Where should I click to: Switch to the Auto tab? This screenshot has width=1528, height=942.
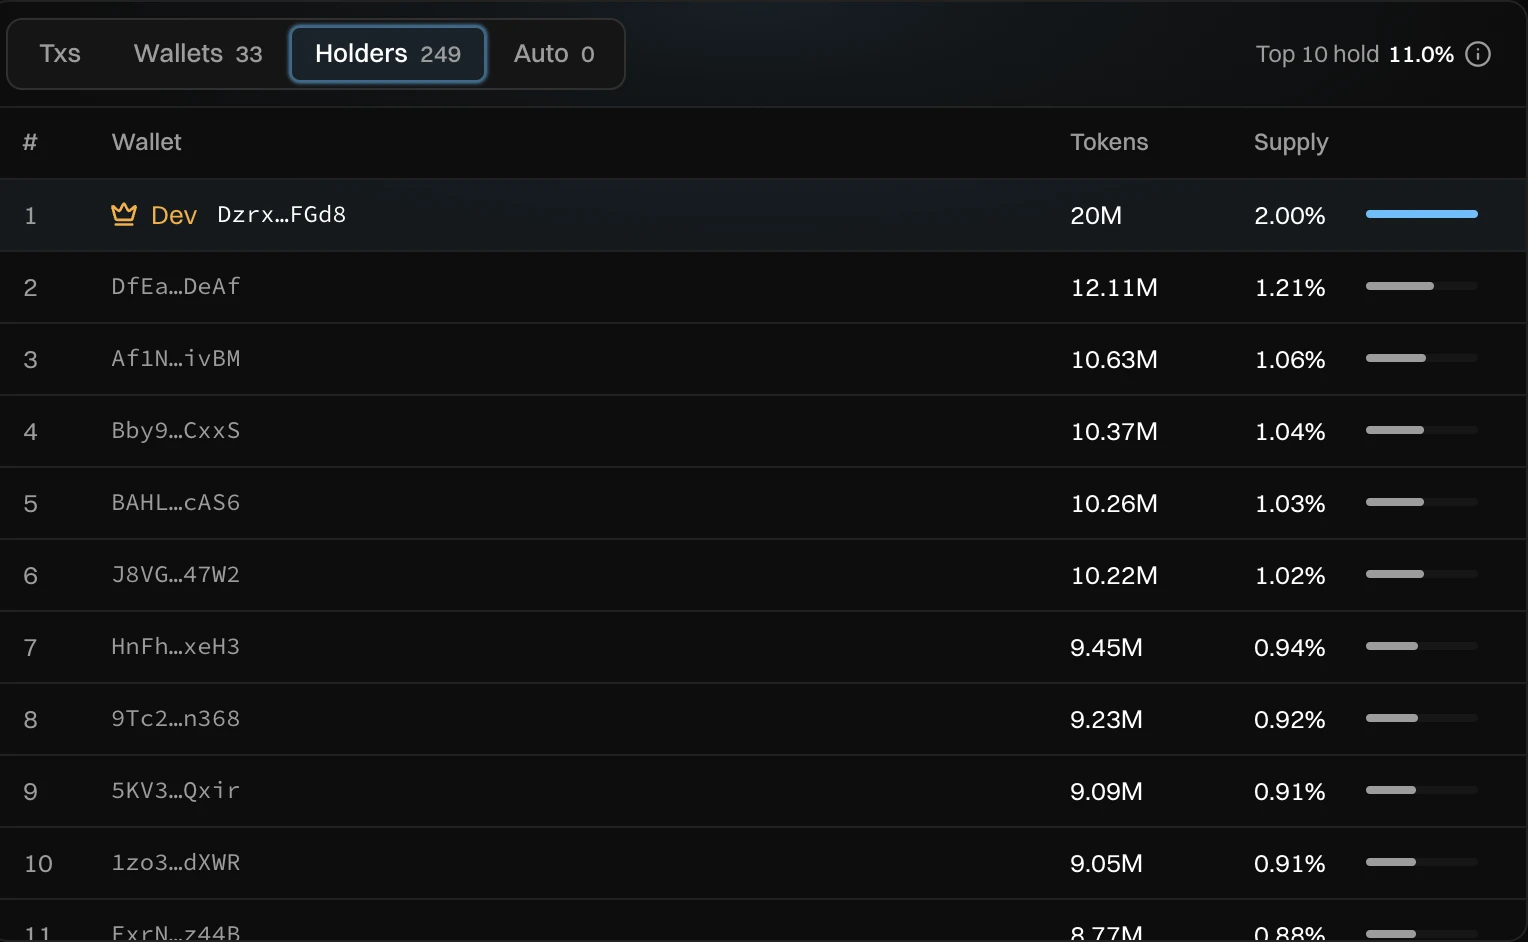pyautogui.click(x=554, y=54)
